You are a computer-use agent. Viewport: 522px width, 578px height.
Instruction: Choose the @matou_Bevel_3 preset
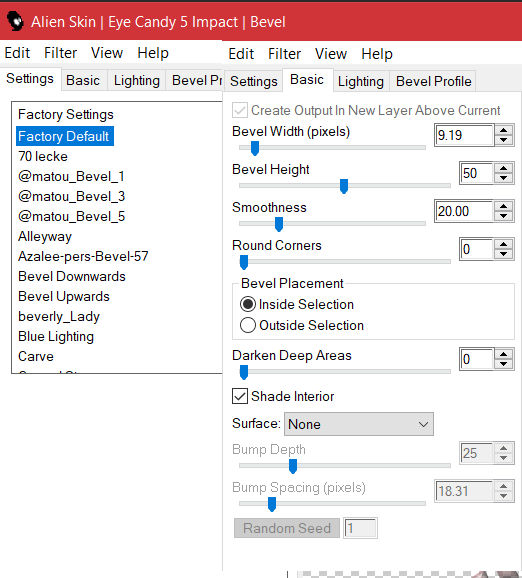pyautogui.click(x=72, y=196)
